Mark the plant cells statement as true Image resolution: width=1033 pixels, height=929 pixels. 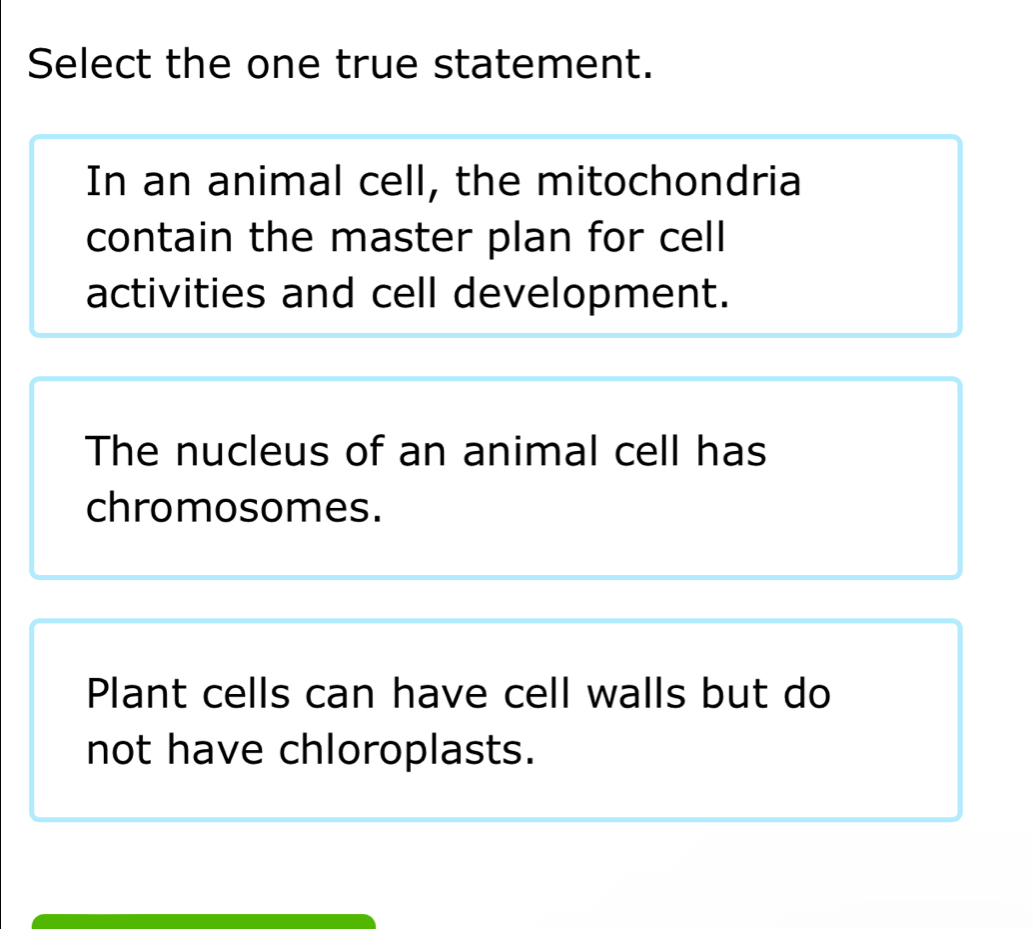[496, 720]
